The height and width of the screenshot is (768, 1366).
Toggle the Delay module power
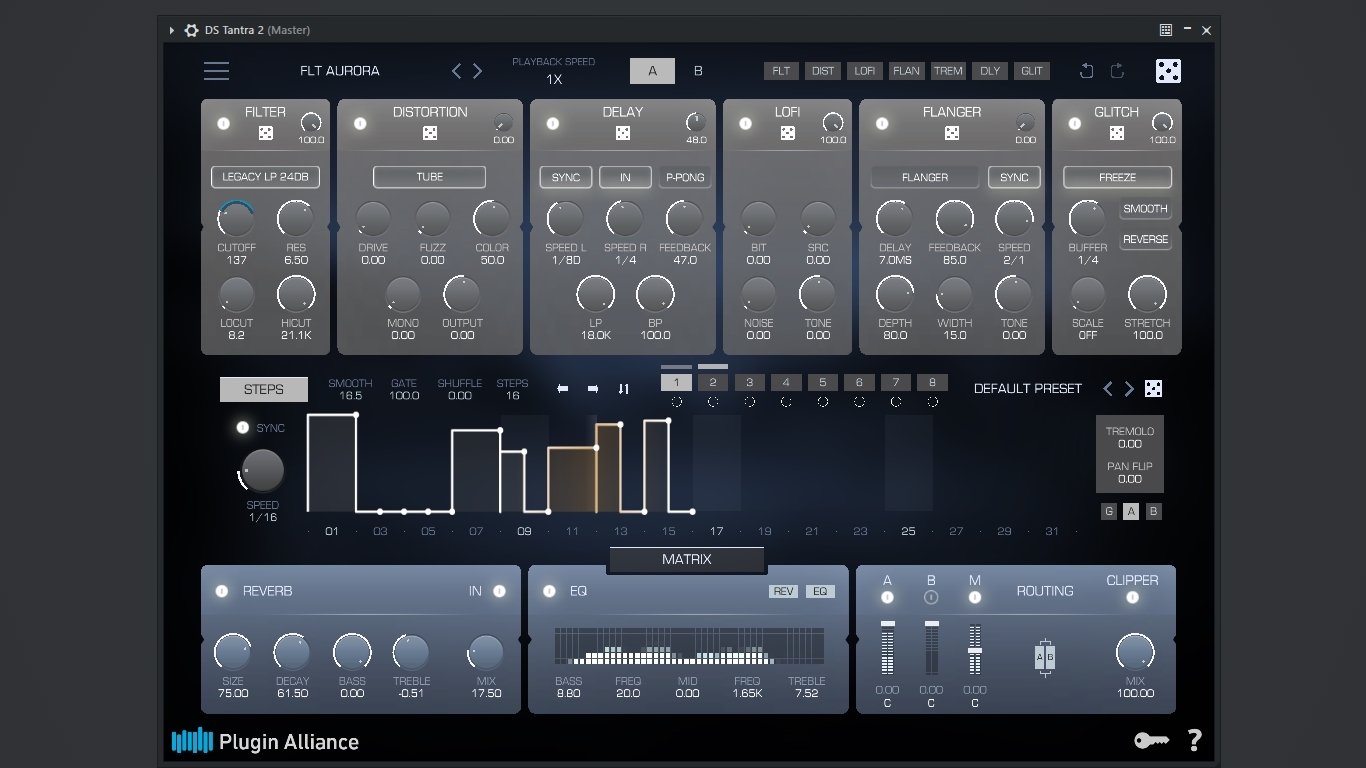click(x=552, y=124)
